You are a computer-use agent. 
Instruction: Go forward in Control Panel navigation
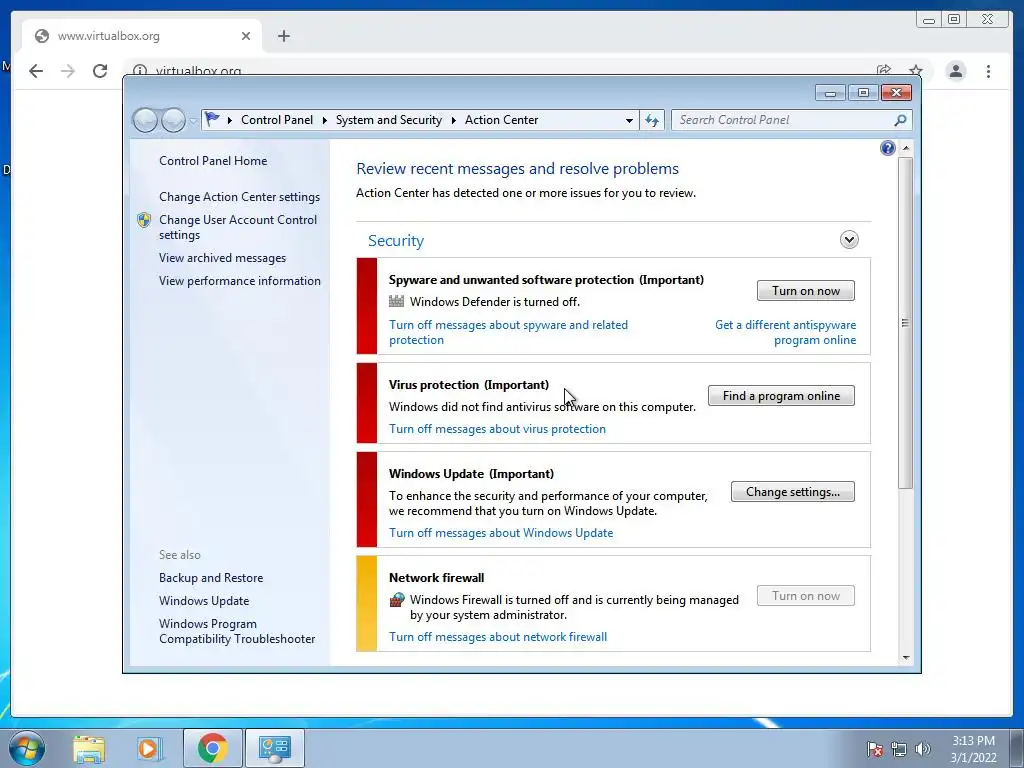coord(173,120)
